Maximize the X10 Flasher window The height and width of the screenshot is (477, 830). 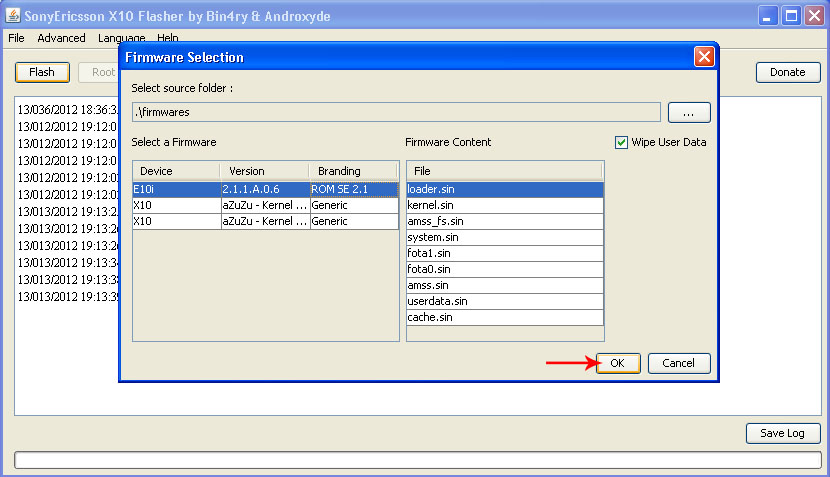pos(791,15)
